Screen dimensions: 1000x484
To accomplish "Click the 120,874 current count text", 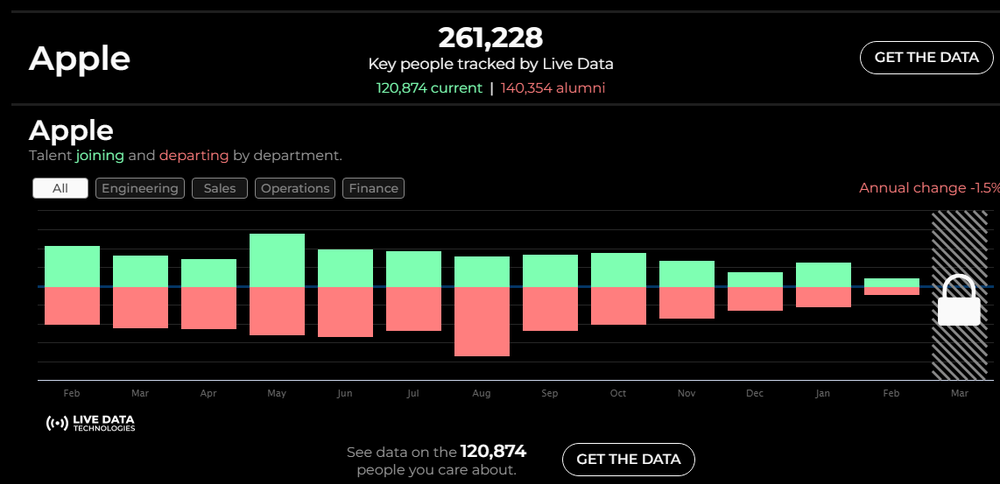I will tap(429, 88).
